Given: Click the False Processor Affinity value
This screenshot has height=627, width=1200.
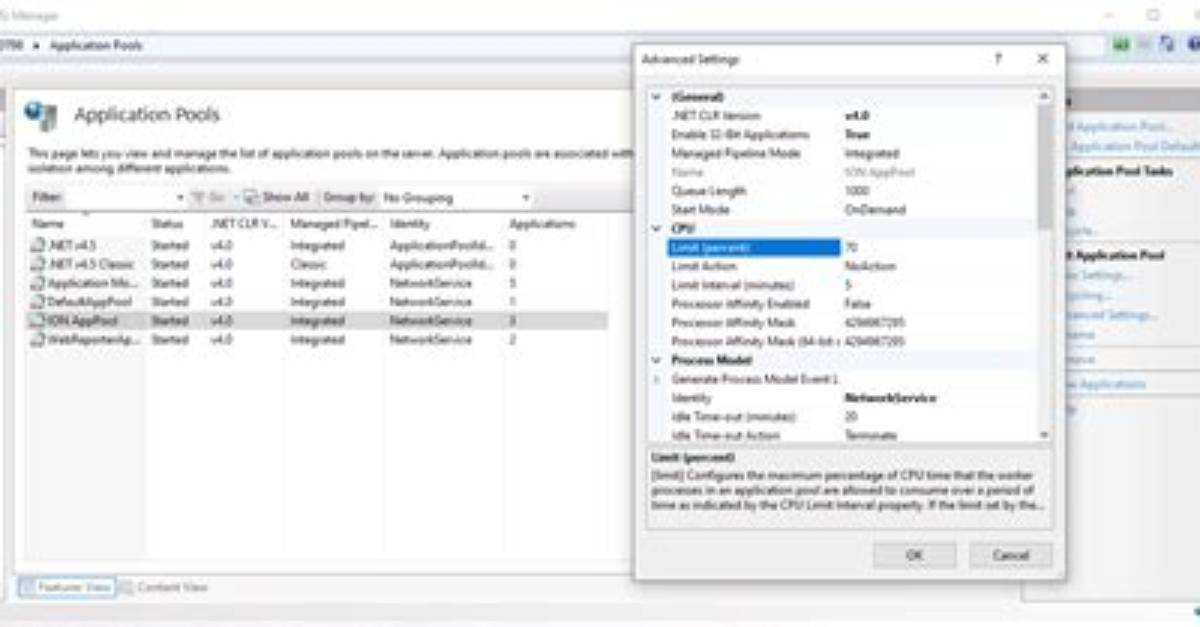Looking at the screenshot, I should pyautogui.click(x=857, y=304).
